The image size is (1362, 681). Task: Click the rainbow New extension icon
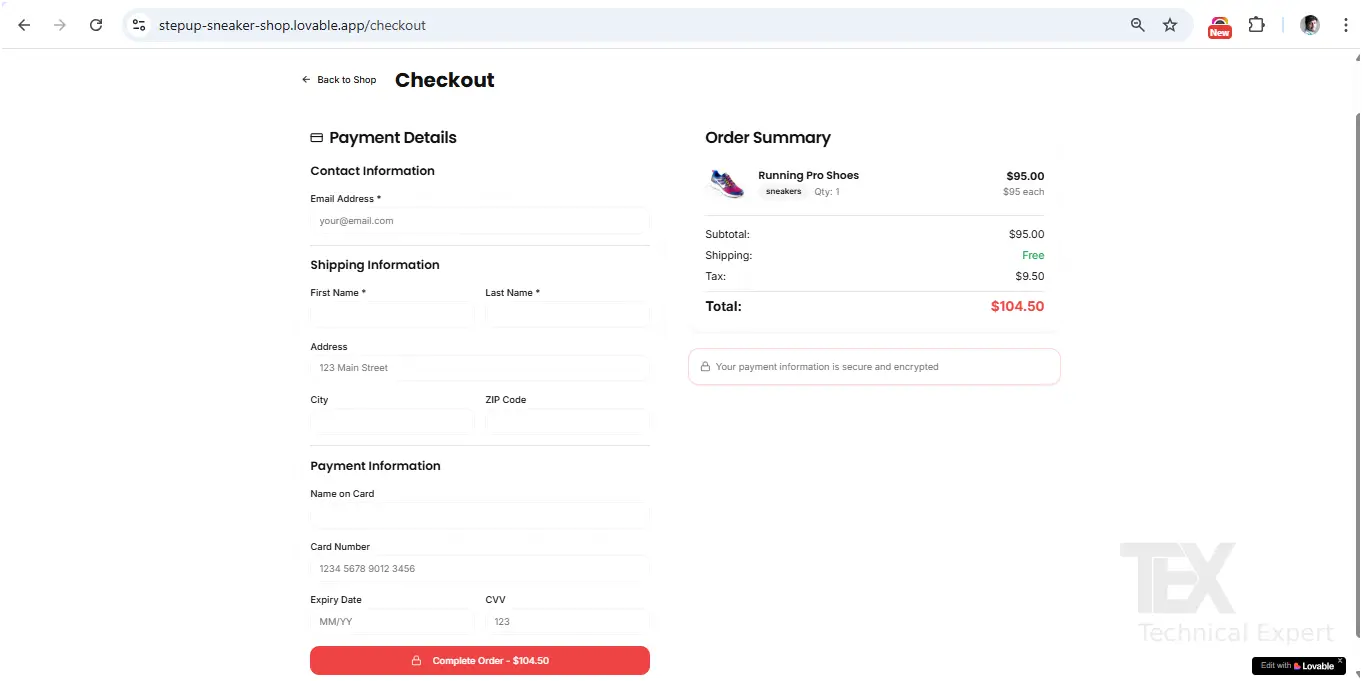1219,26
